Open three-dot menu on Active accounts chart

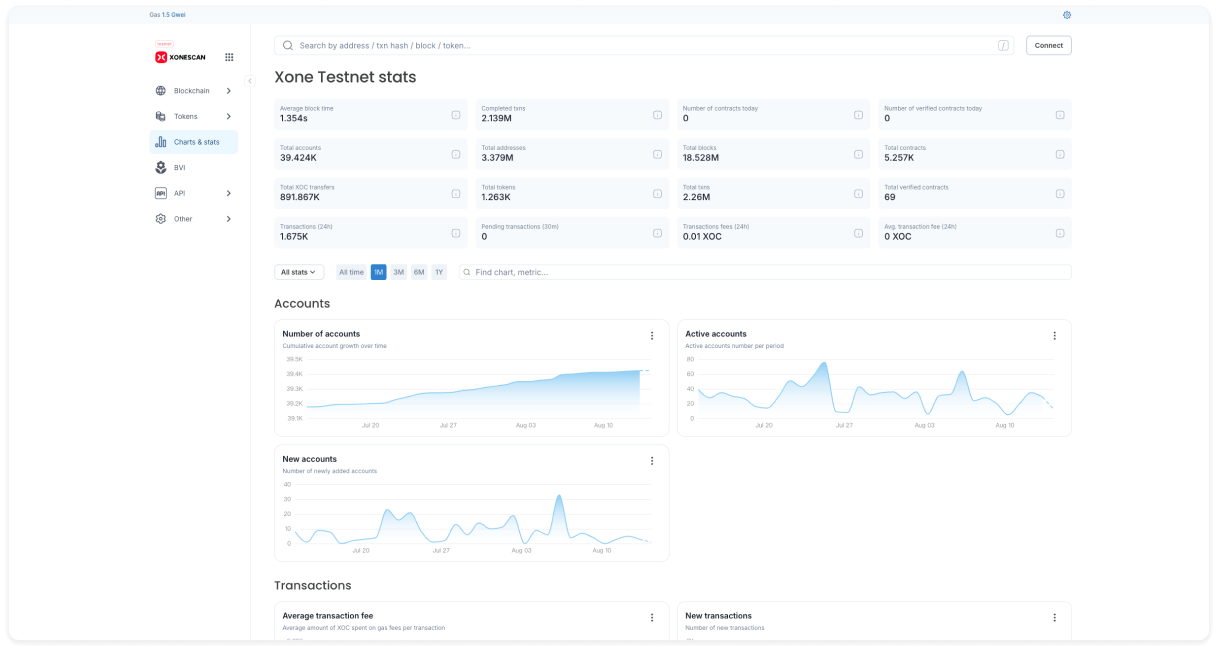[x=1054, y=336]
